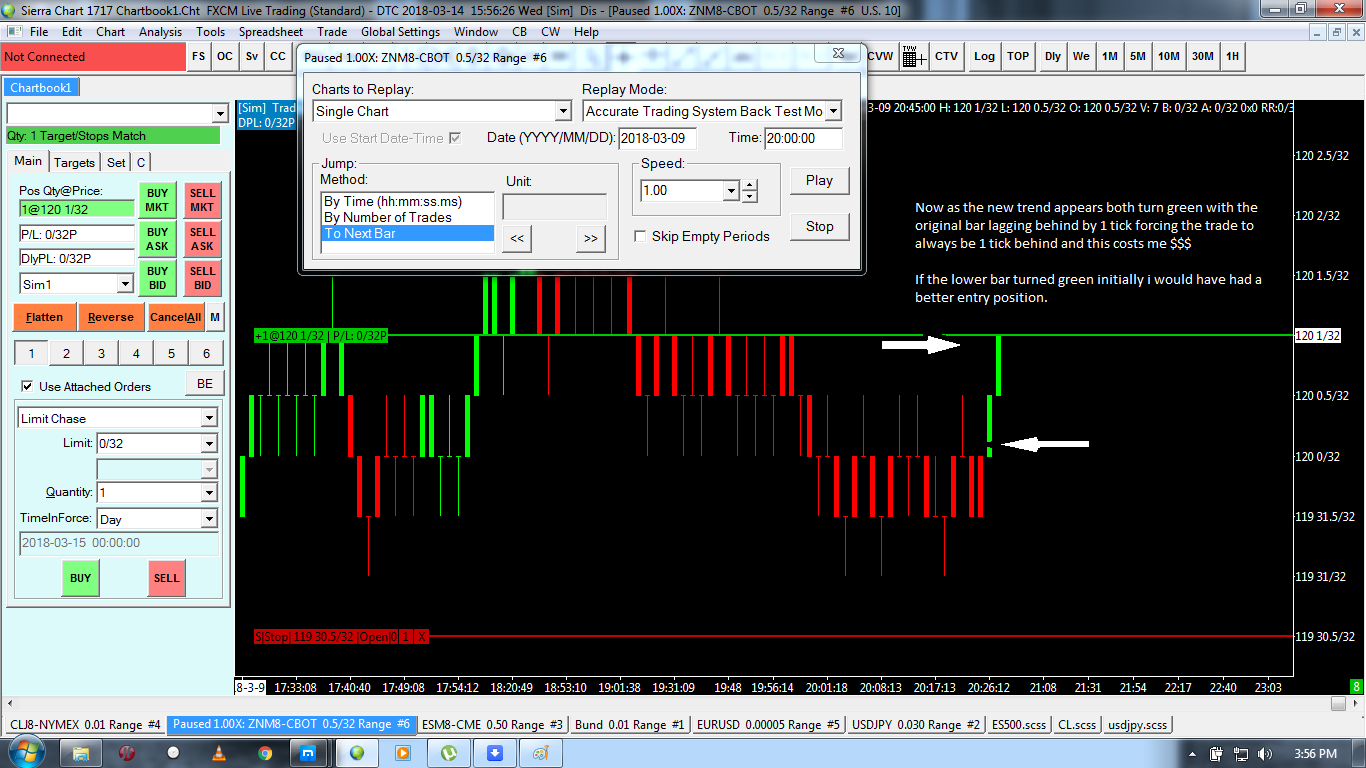Open the Limit Chase order type dropdown
Image resolution: width=1366 pixels, height=768 pixels.
(x=209, y=418)
